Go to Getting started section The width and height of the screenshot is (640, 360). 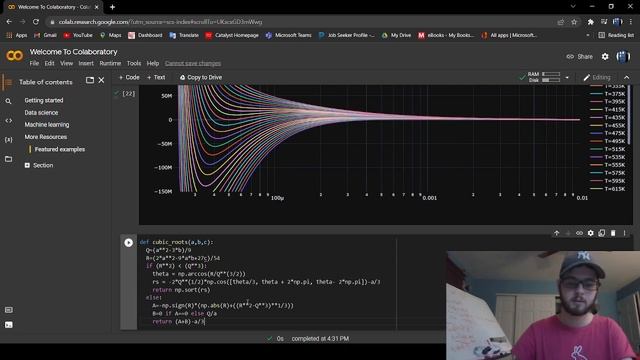pos(44,100)
